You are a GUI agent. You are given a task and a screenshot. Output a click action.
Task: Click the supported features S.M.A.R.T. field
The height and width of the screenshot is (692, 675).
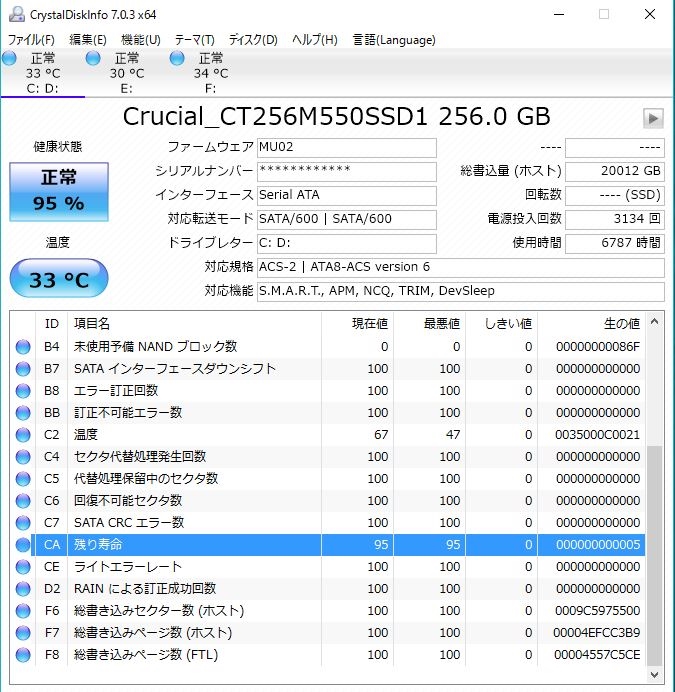(461, 291)
